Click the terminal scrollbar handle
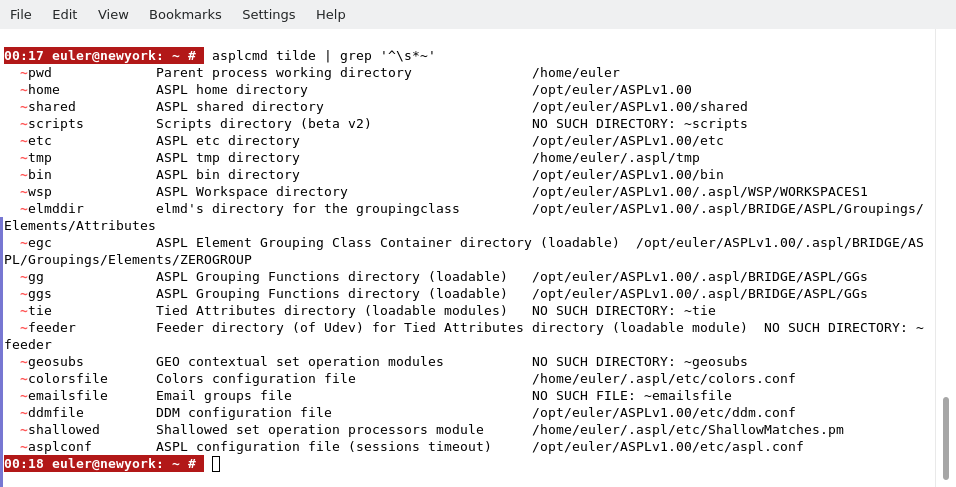 945,437
